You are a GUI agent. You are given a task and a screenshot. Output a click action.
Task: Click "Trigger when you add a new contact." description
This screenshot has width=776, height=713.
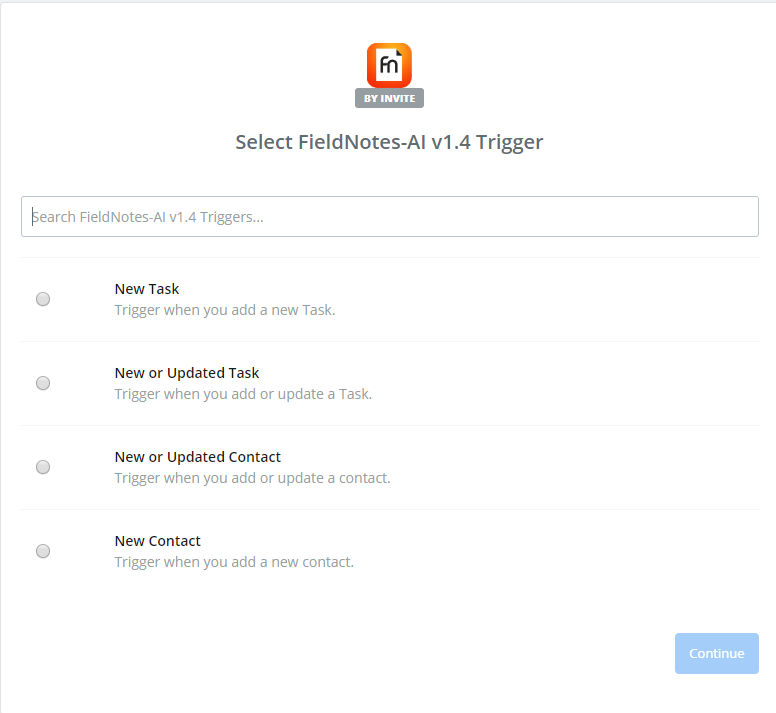click(x=234, y=562)
